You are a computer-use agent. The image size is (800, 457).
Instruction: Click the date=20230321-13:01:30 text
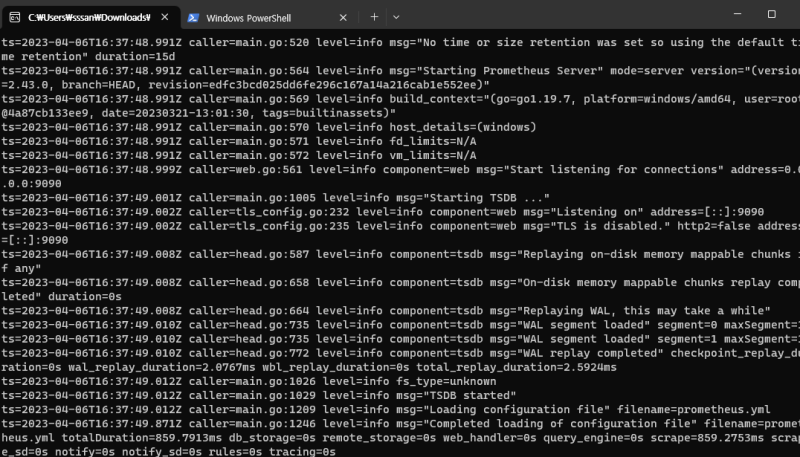(175, 113)
